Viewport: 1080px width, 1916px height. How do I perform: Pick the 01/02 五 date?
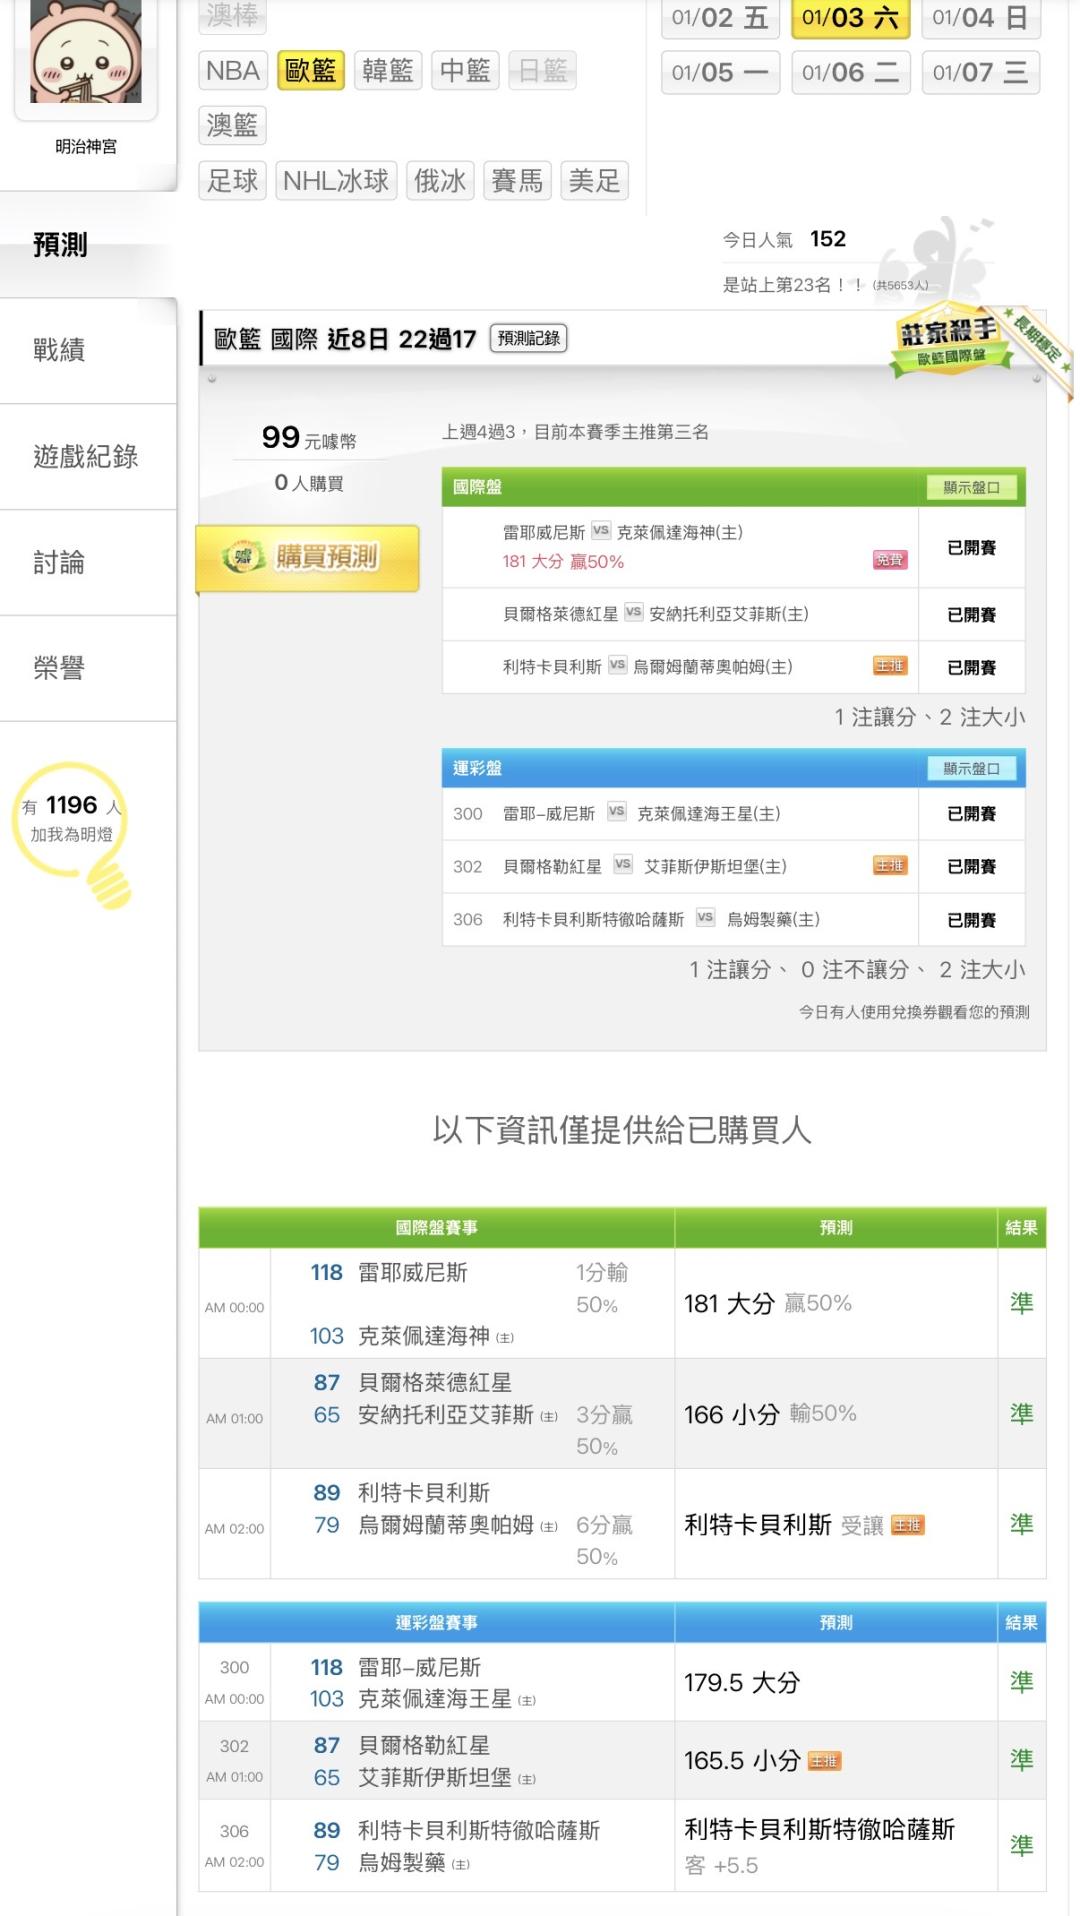tap(720, 18)
